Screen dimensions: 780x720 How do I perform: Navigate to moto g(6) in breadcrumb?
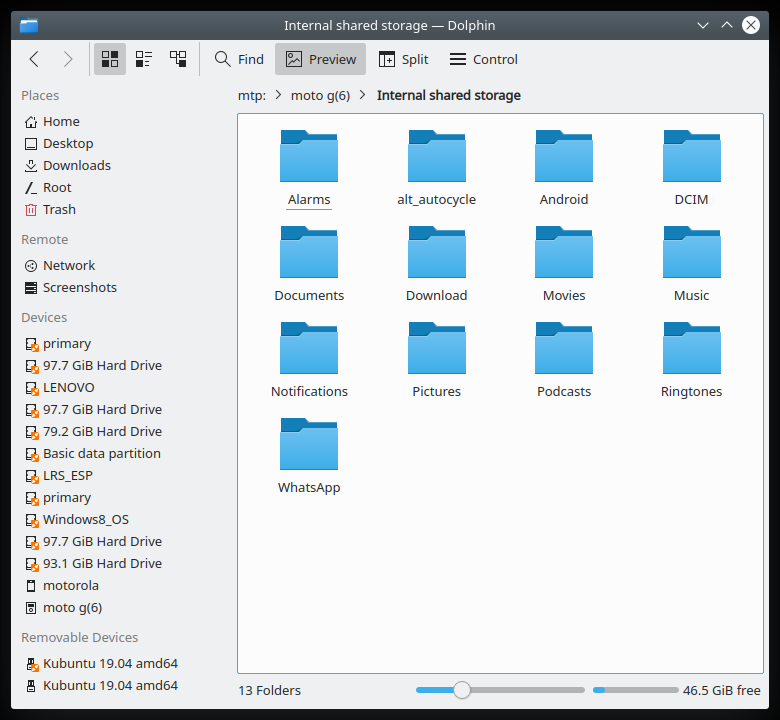click(320, 96)
